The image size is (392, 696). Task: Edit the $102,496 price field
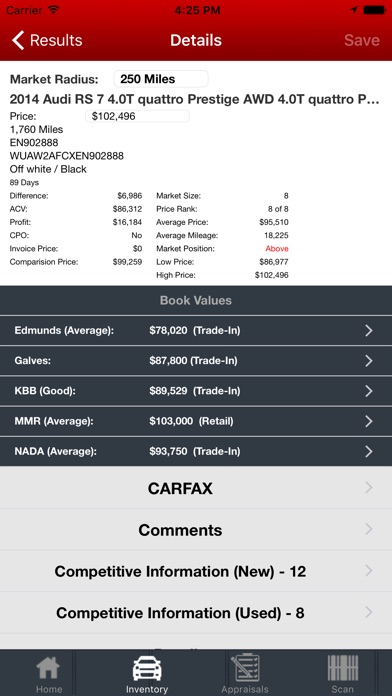pos(137,116)
